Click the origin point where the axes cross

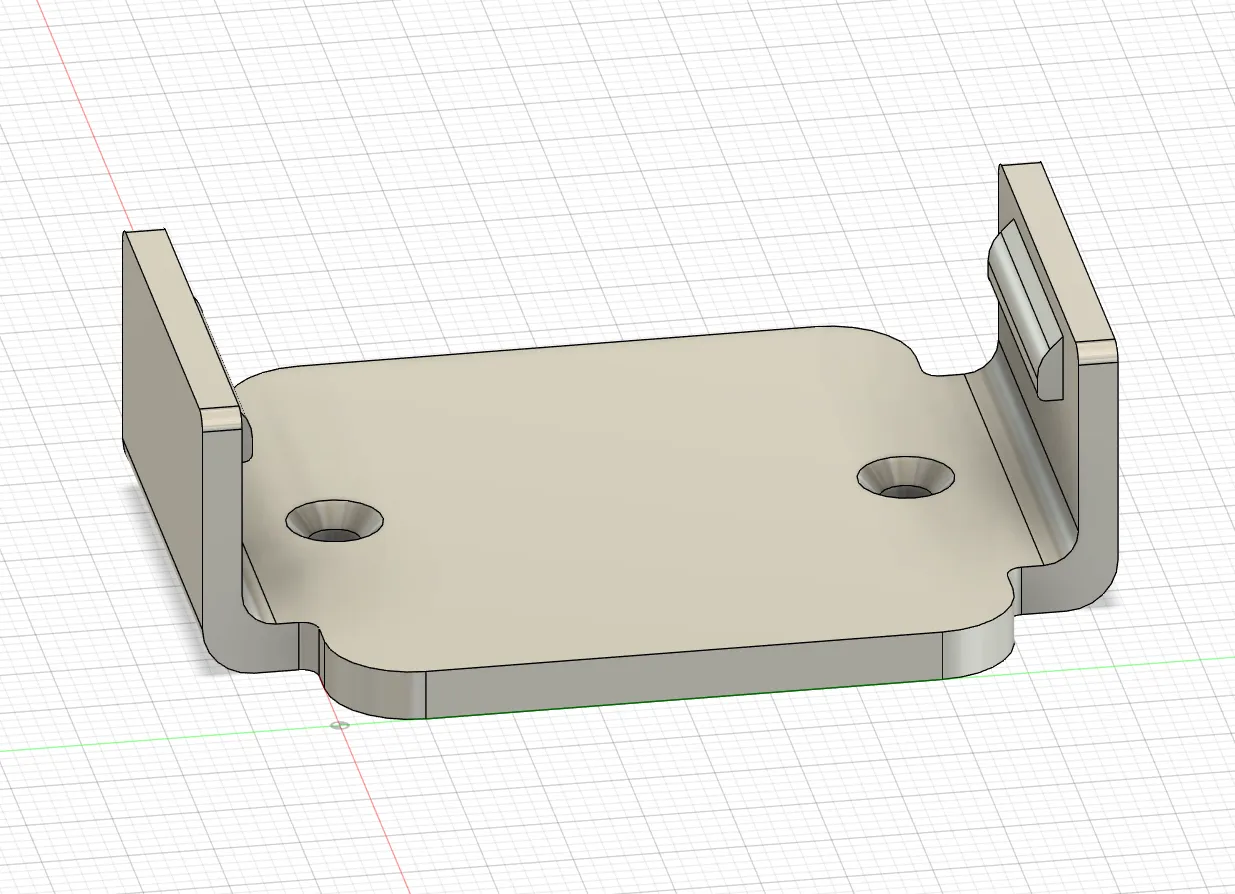(x=340, y=724)
